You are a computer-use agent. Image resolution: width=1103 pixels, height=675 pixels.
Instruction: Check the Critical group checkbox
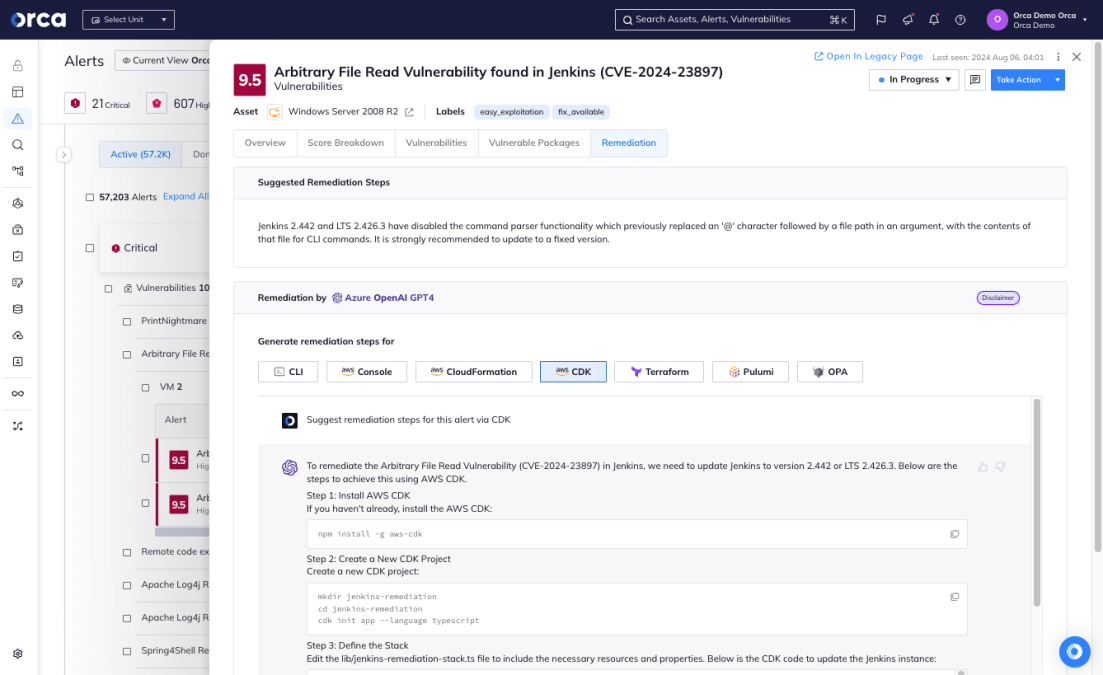pos(89,248)
